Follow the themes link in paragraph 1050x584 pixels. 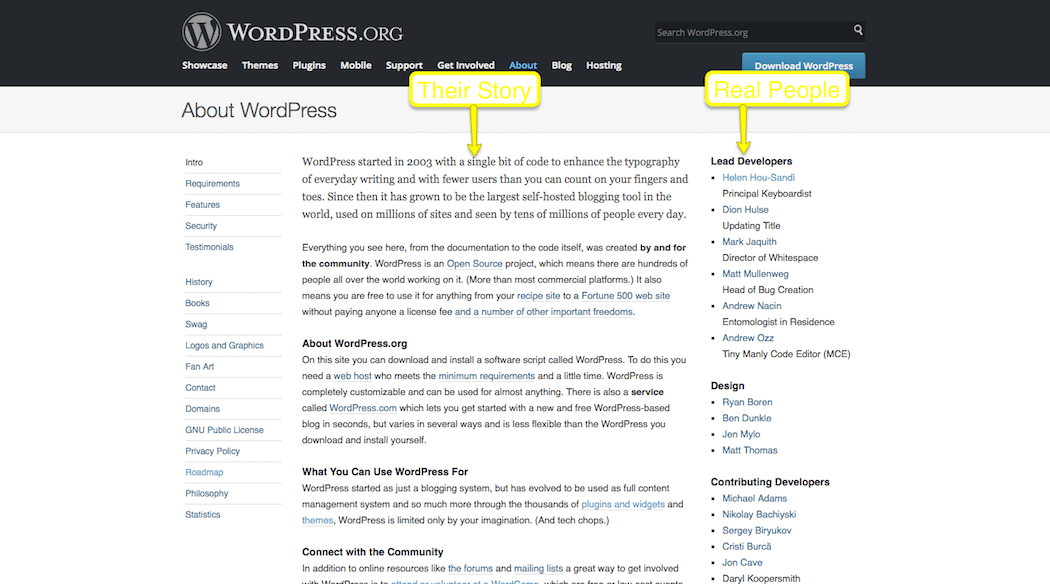[x=317, y=521]
